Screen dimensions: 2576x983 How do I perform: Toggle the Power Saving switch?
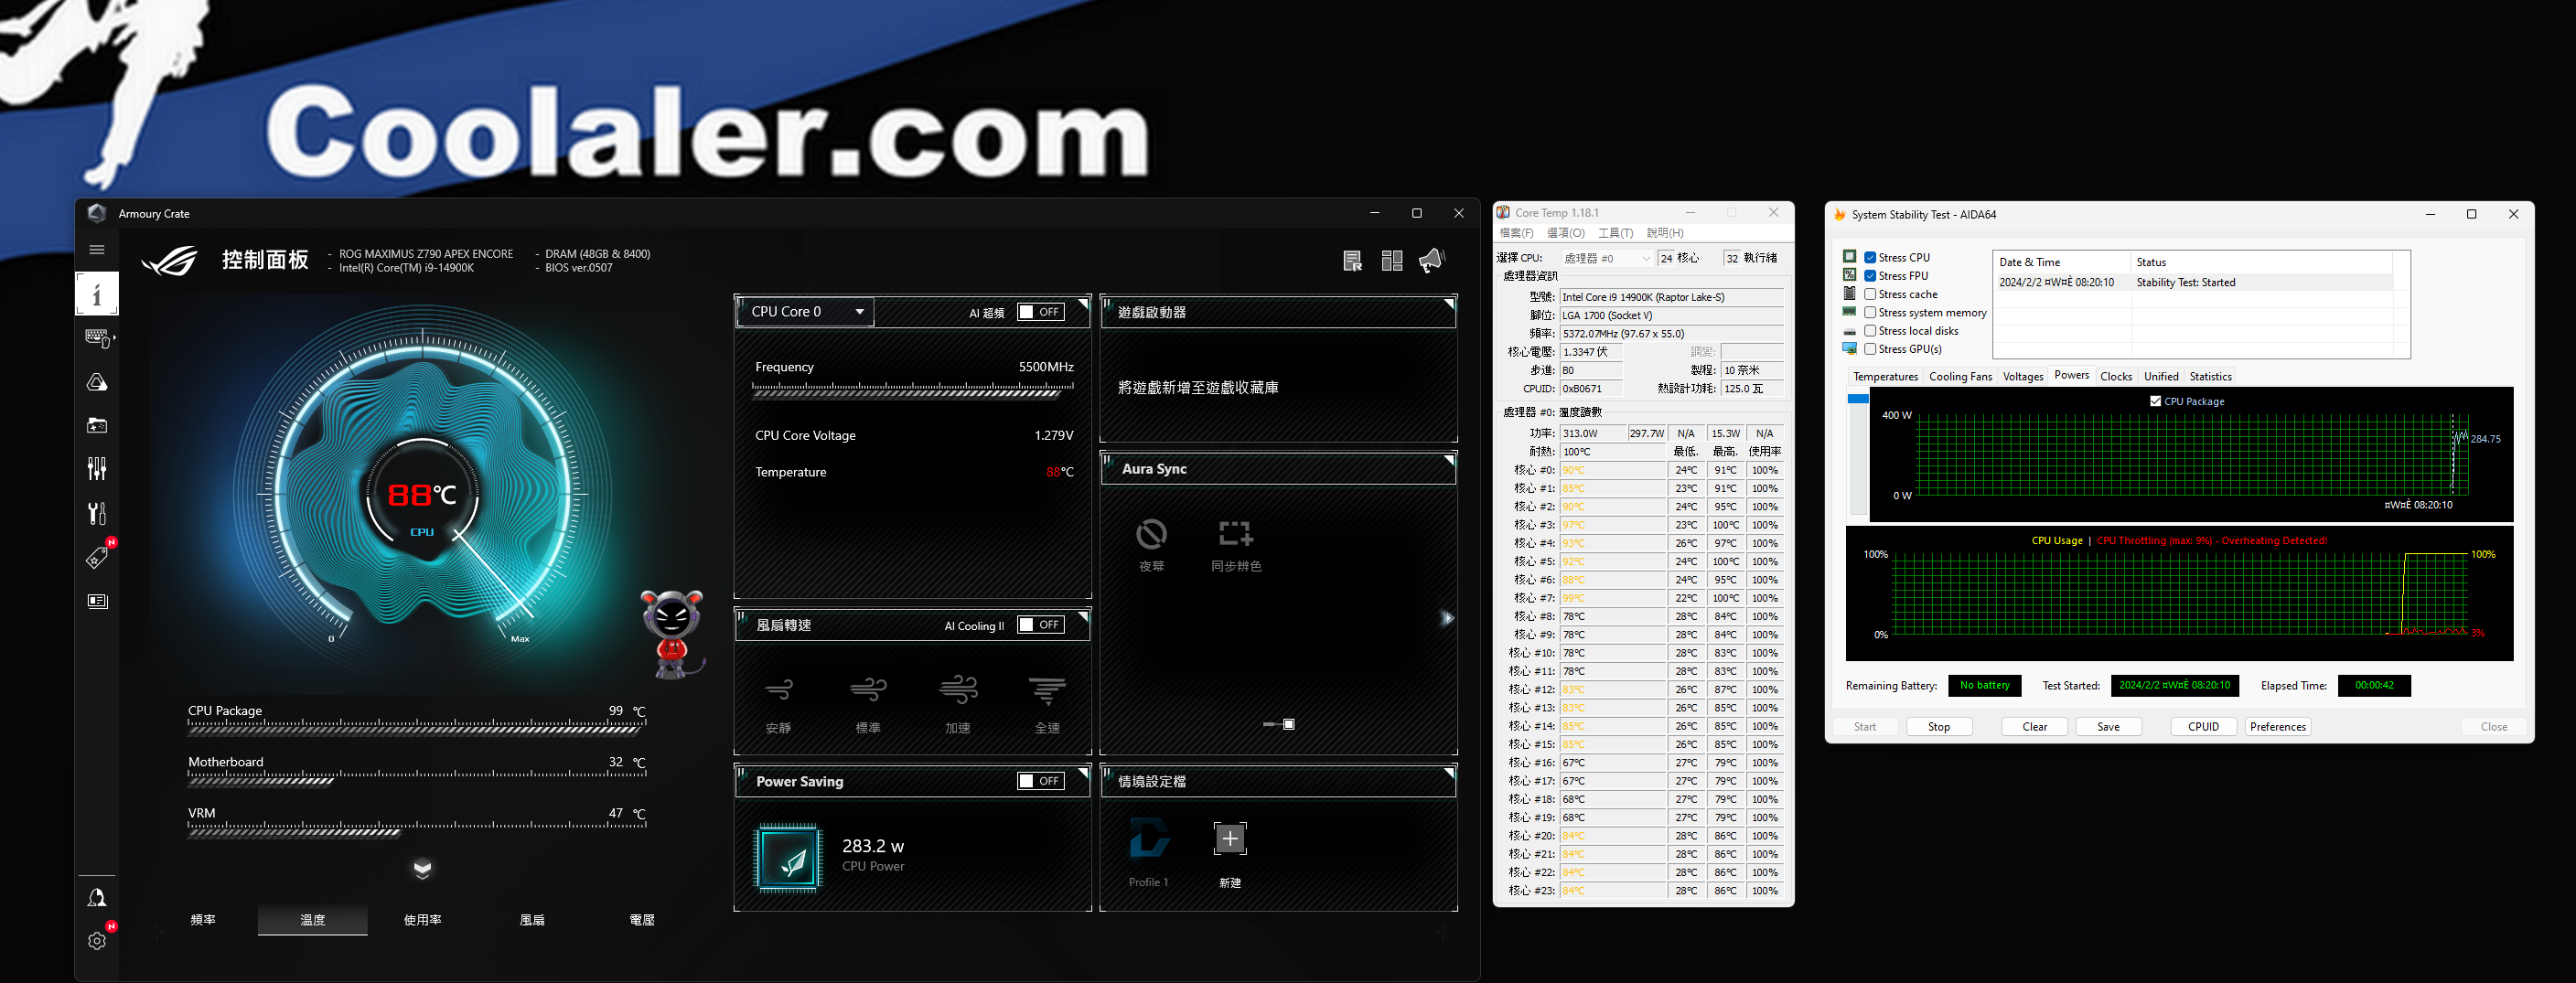click(1041, 781)
